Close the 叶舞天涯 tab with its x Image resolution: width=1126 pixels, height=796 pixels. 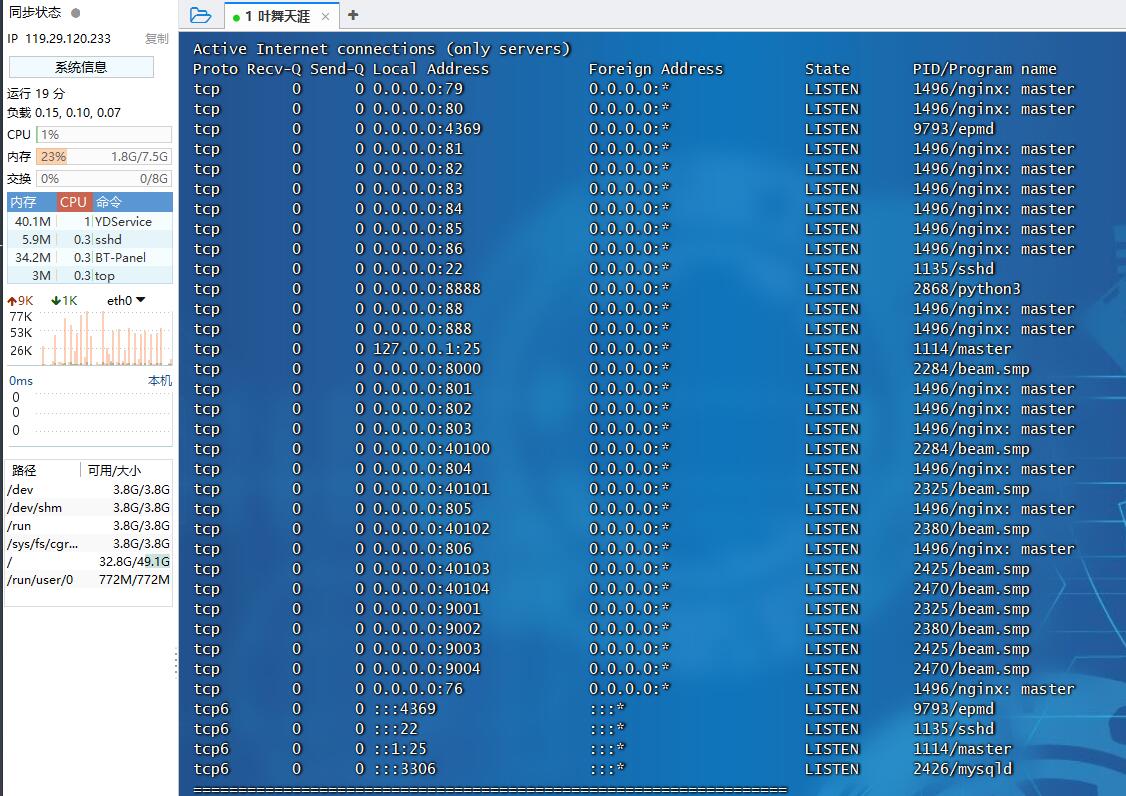click(325, 17)
